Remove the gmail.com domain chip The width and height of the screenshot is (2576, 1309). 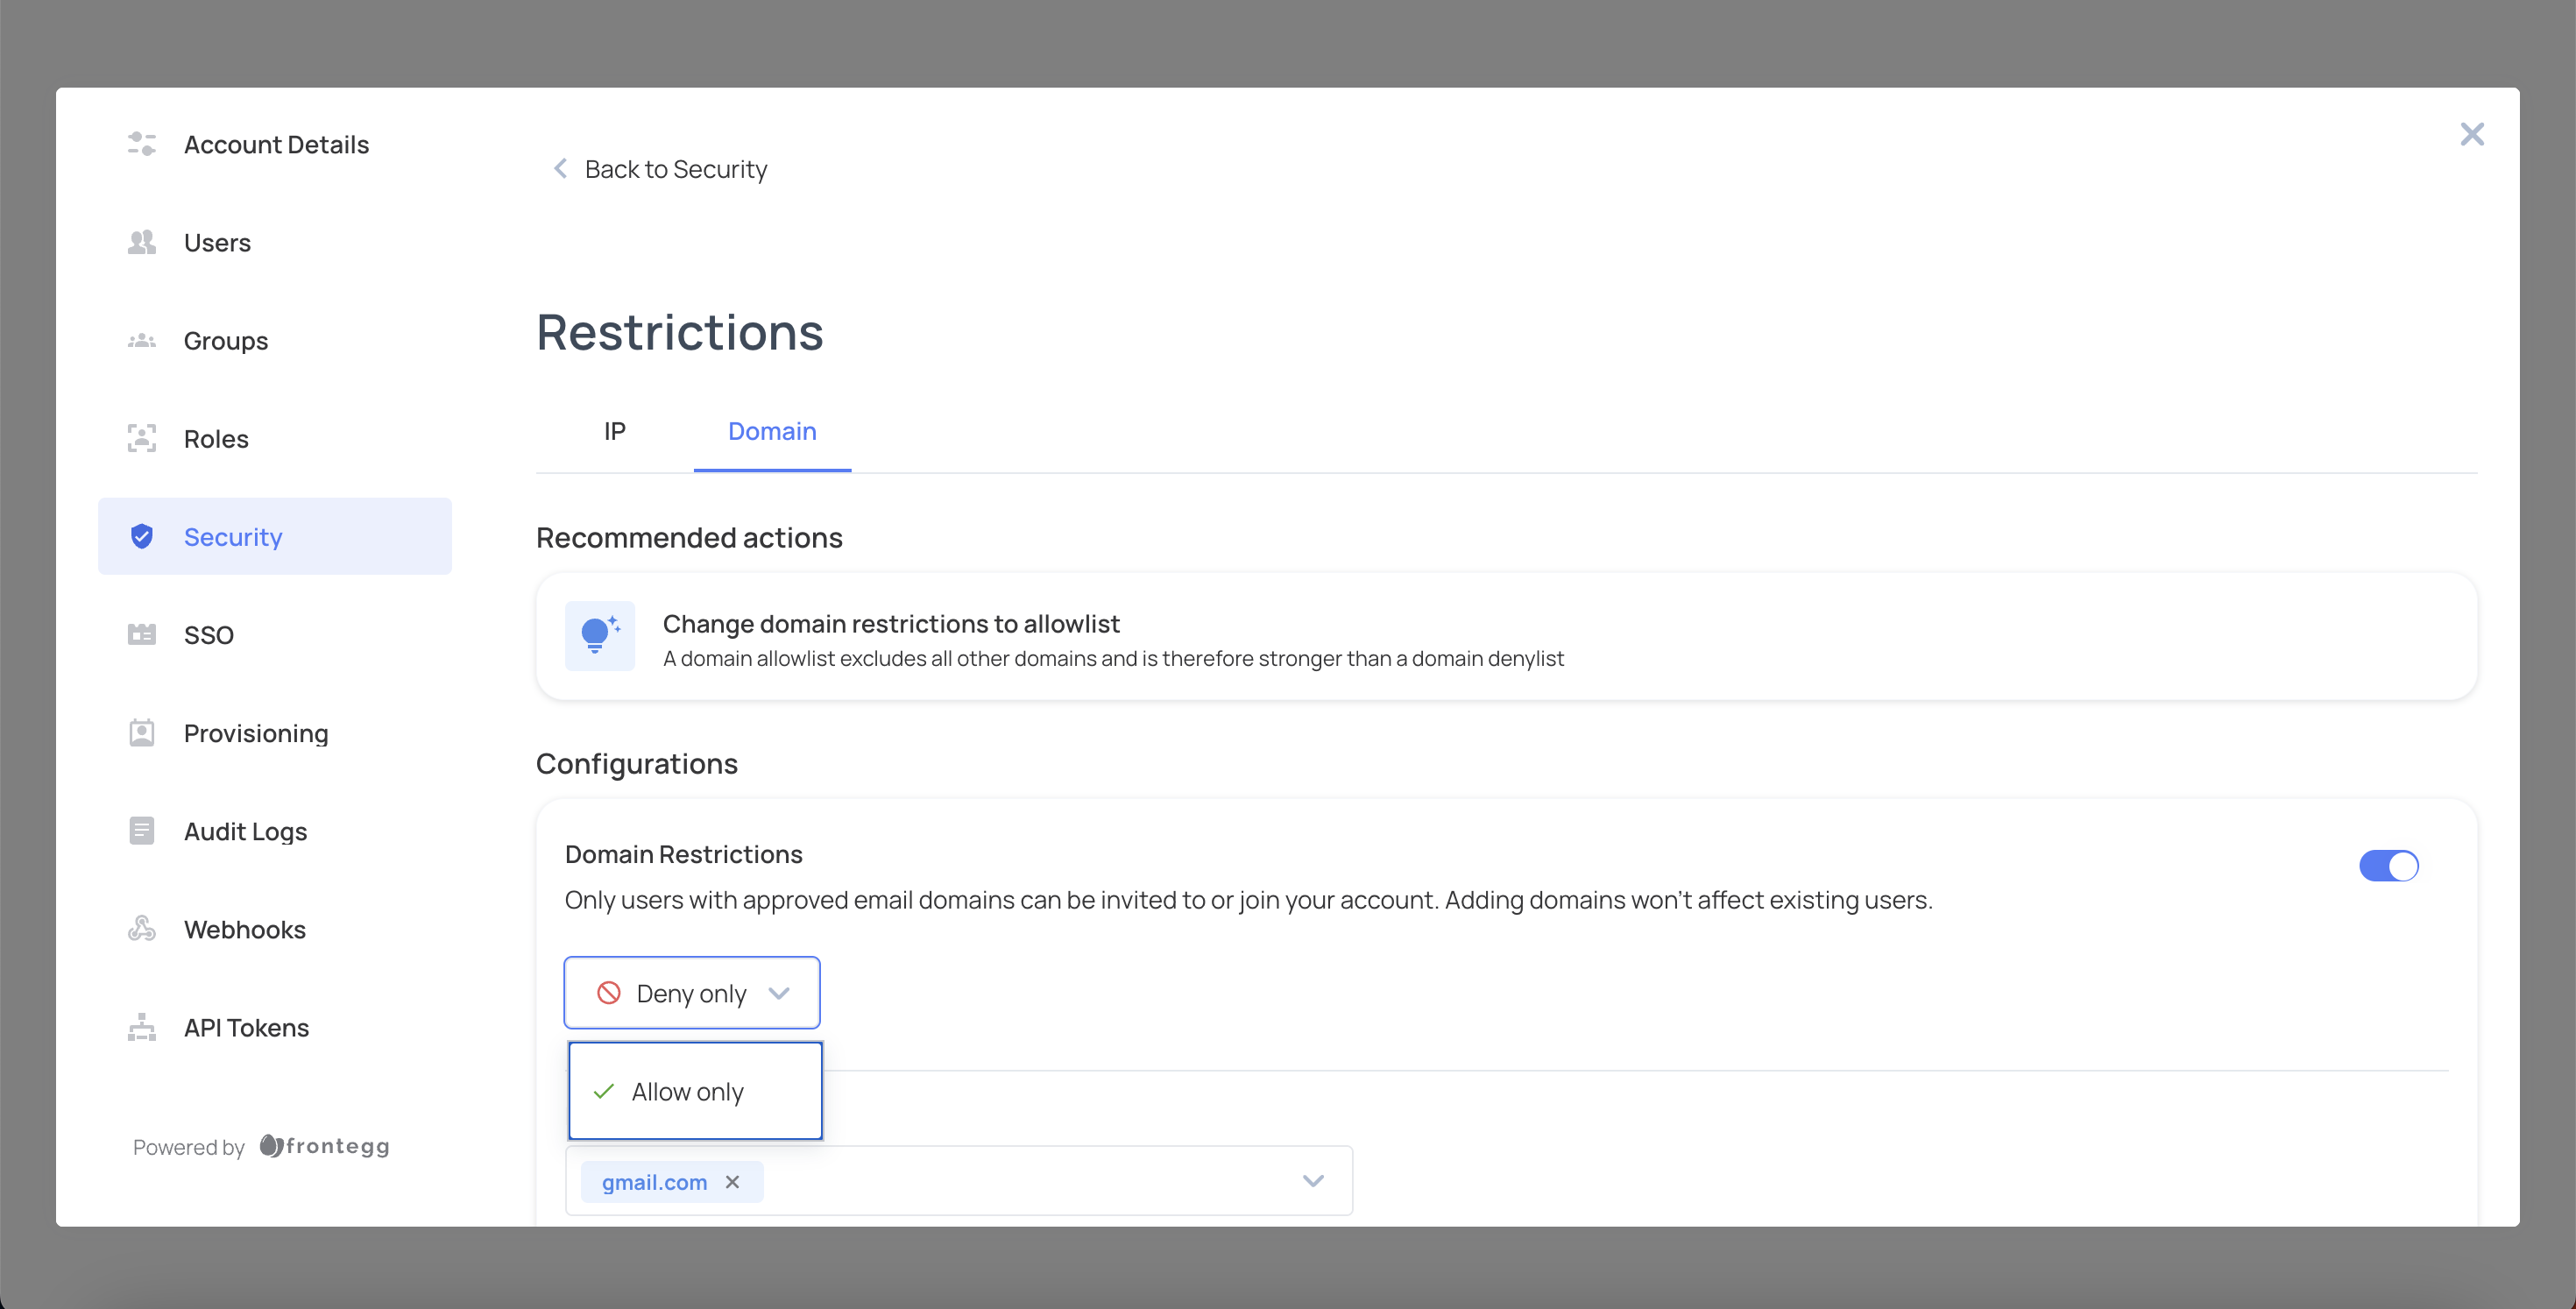point(733,1182)
